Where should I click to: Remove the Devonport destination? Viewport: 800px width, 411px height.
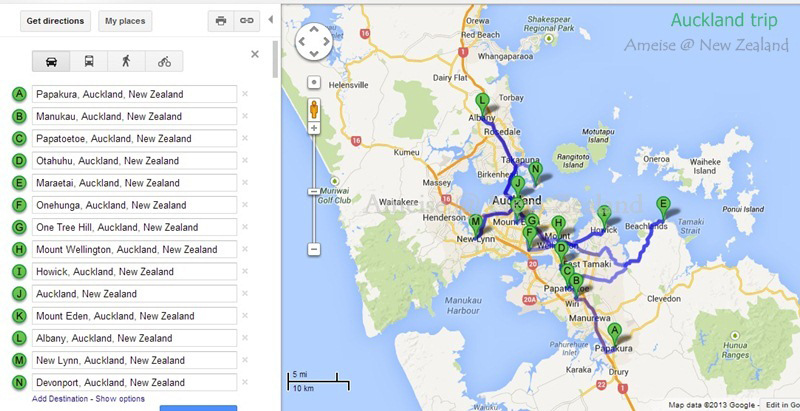[245, 382]
